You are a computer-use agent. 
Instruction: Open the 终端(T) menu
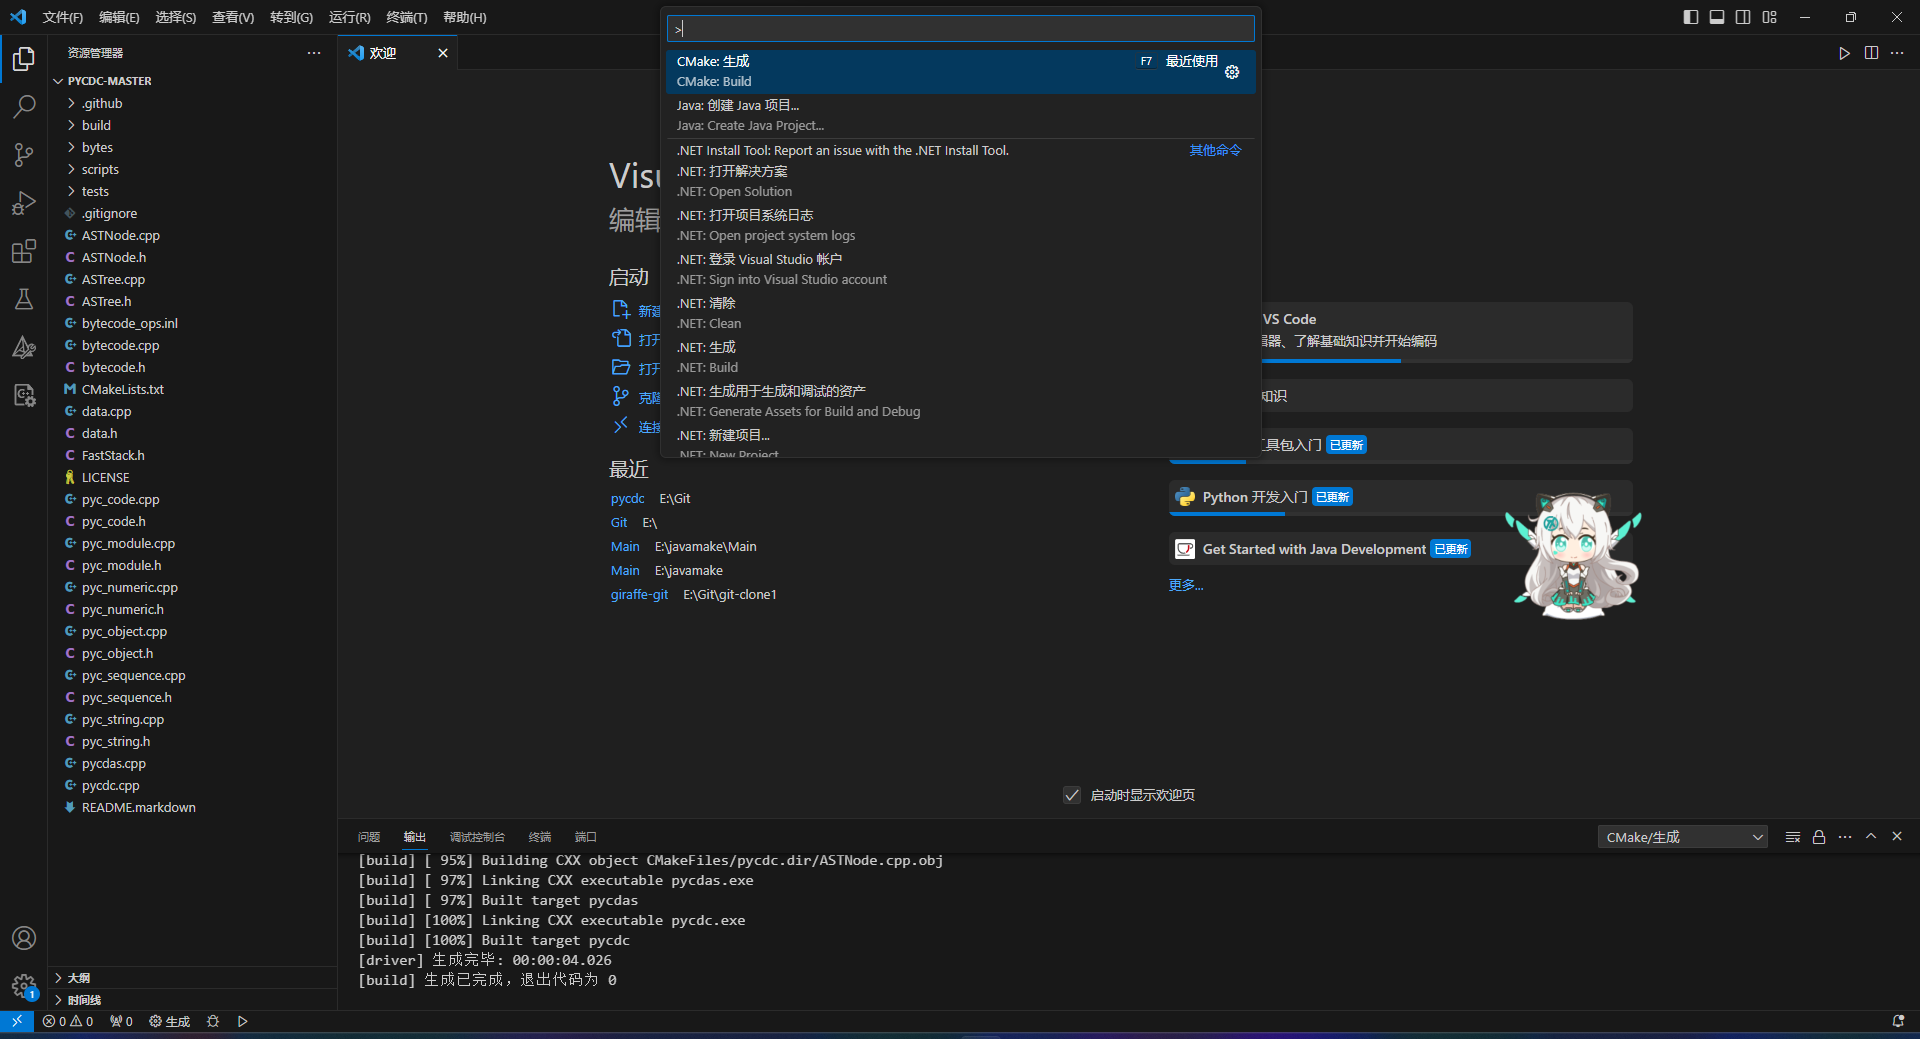(x=406, y=17)
